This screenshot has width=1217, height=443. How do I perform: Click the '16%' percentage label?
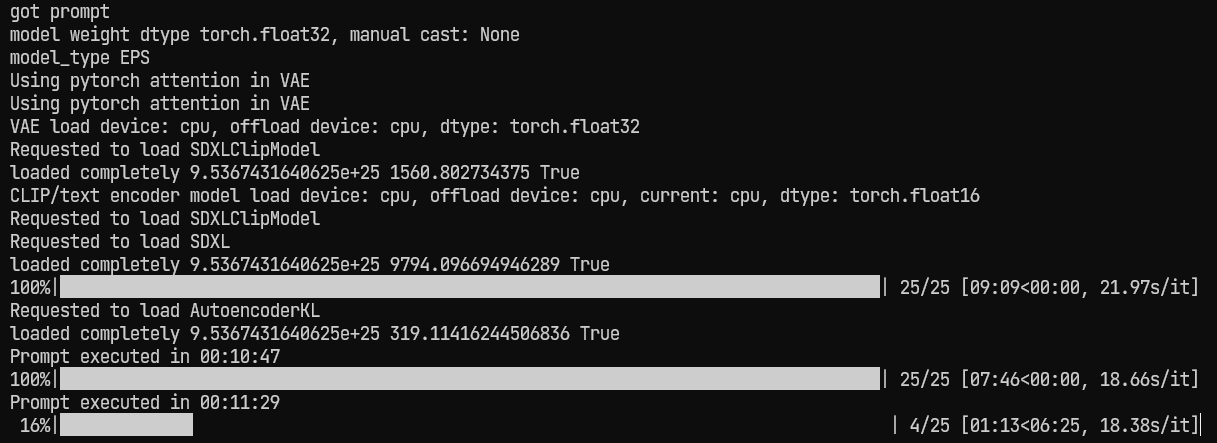tap(34, 425)
